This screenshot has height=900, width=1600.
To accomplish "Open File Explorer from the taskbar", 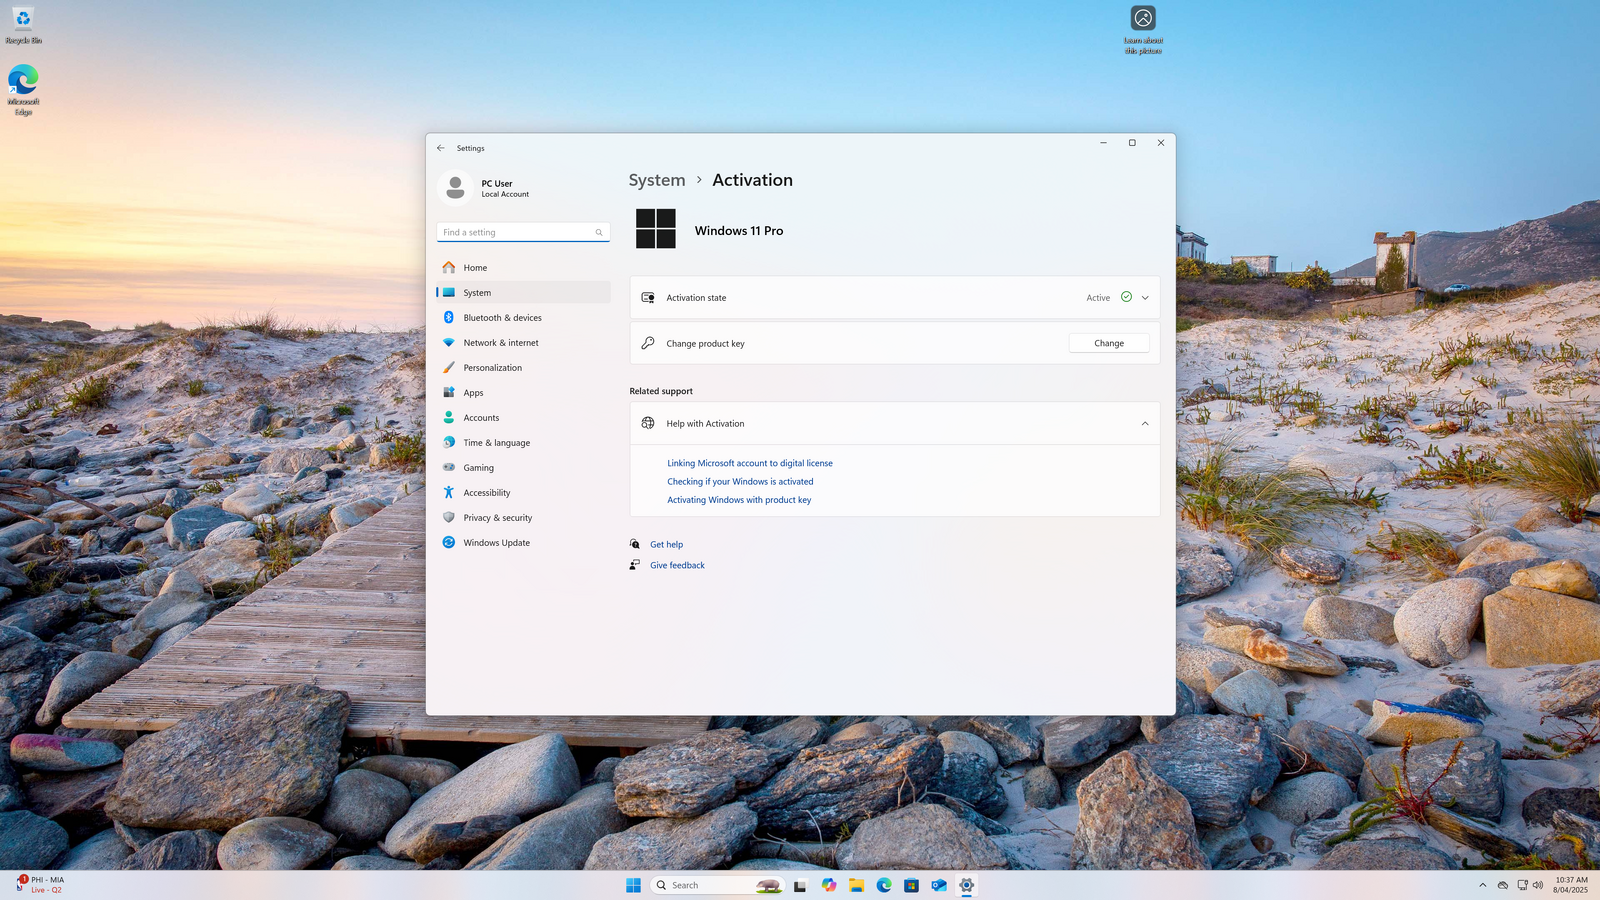I will 857,885.
